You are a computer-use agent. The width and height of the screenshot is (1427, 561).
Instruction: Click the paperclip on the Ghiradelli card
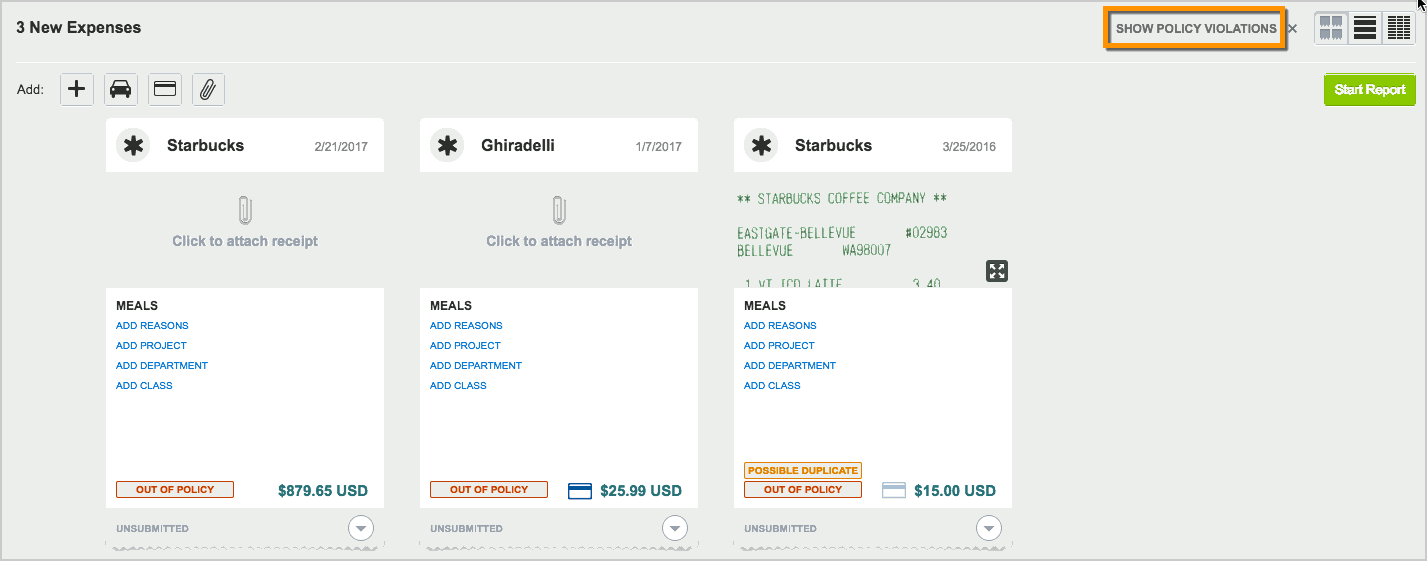tap(559, 211)
